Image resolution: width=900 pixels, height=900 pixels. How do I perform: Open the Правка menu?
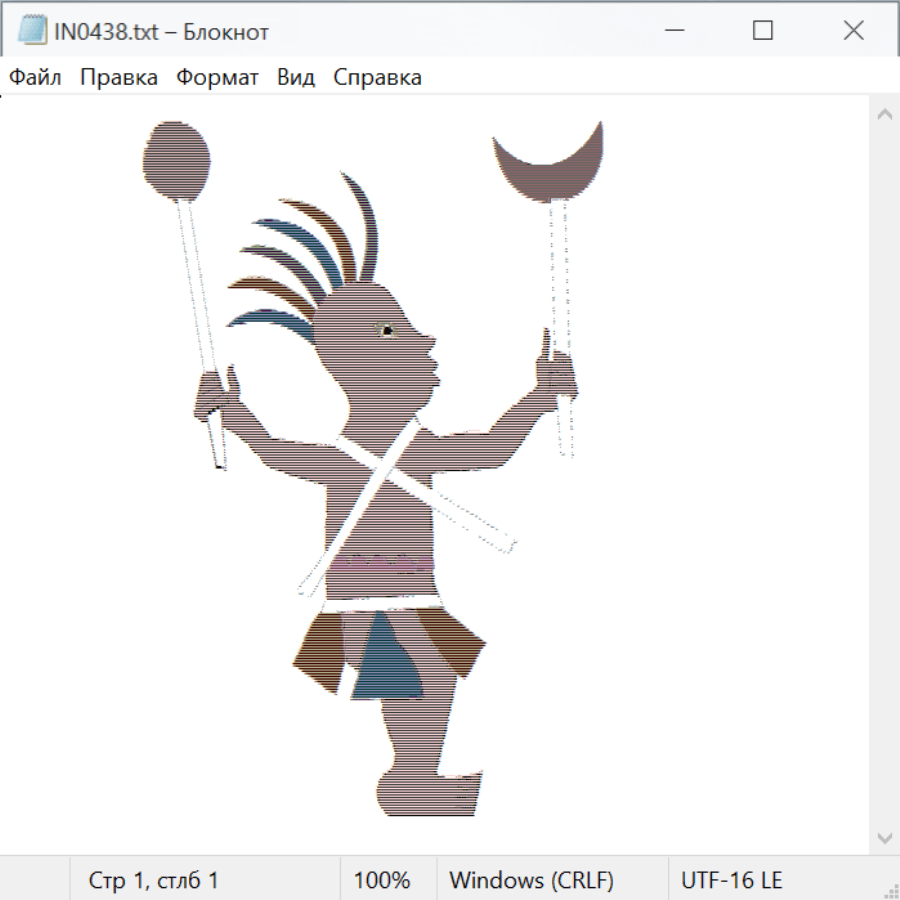[x=119, y=78]
